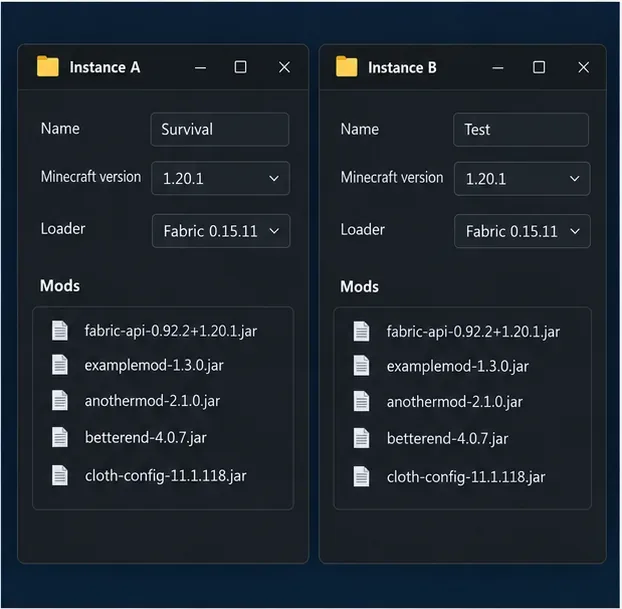Open Minecraft version dropdown in Instance A
Viewport: 622px width, 609px height.
click(221, 178)
